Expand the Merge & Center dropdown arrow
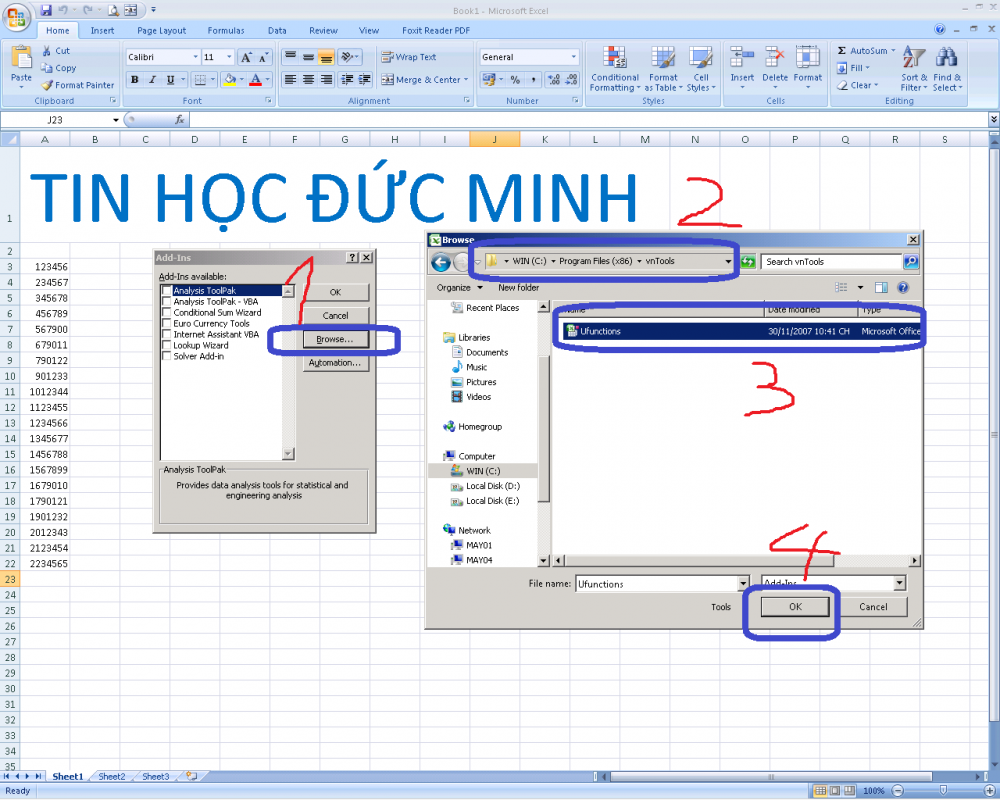The height and width of the screenshot is (800, 1000). (466, 80)
